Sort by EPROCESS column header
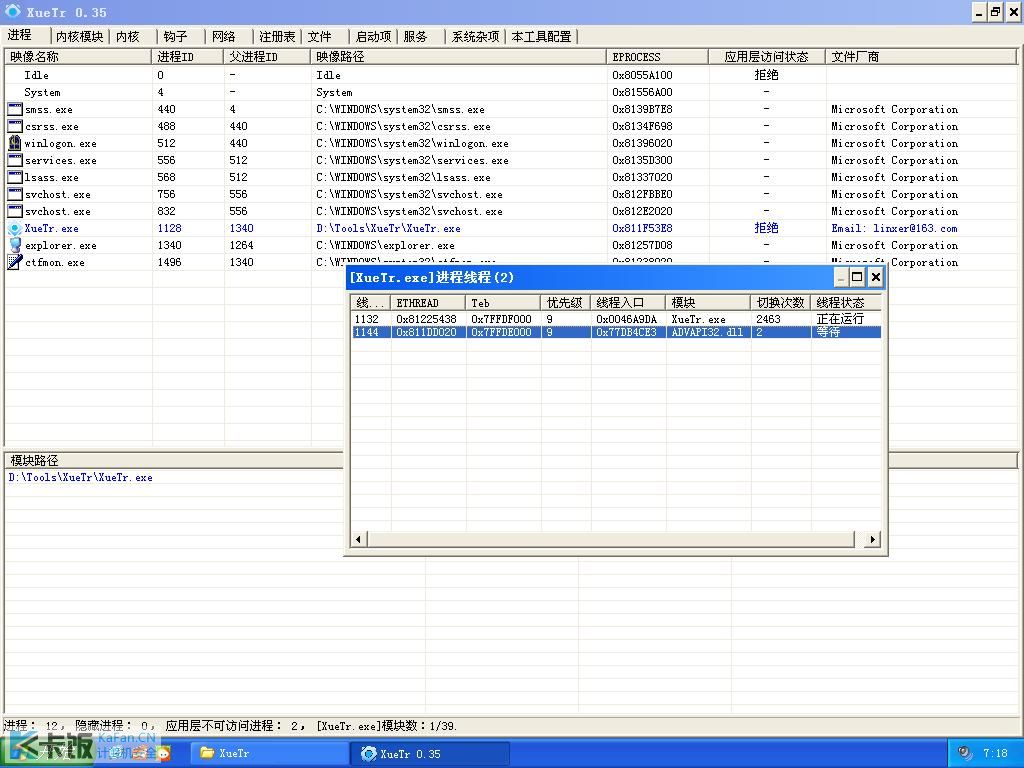 pyautogui.click(x=658, y=57)
